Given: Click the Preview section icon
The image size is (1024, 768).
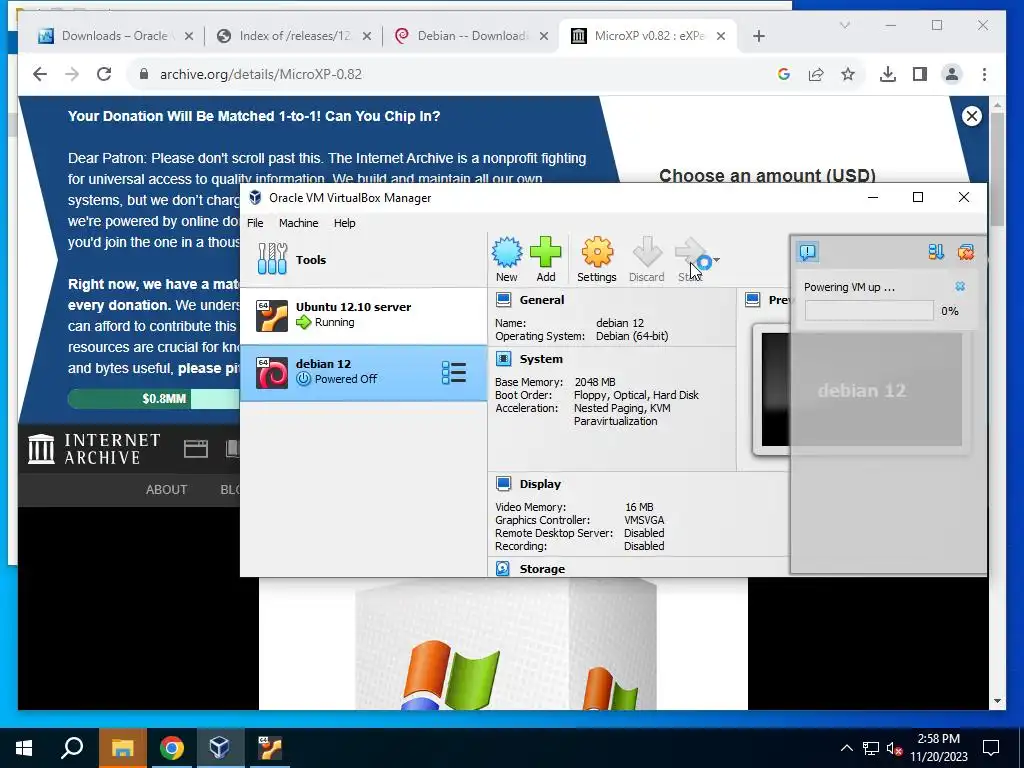Looking at the screenshot, I should click(x=753, y=300).
